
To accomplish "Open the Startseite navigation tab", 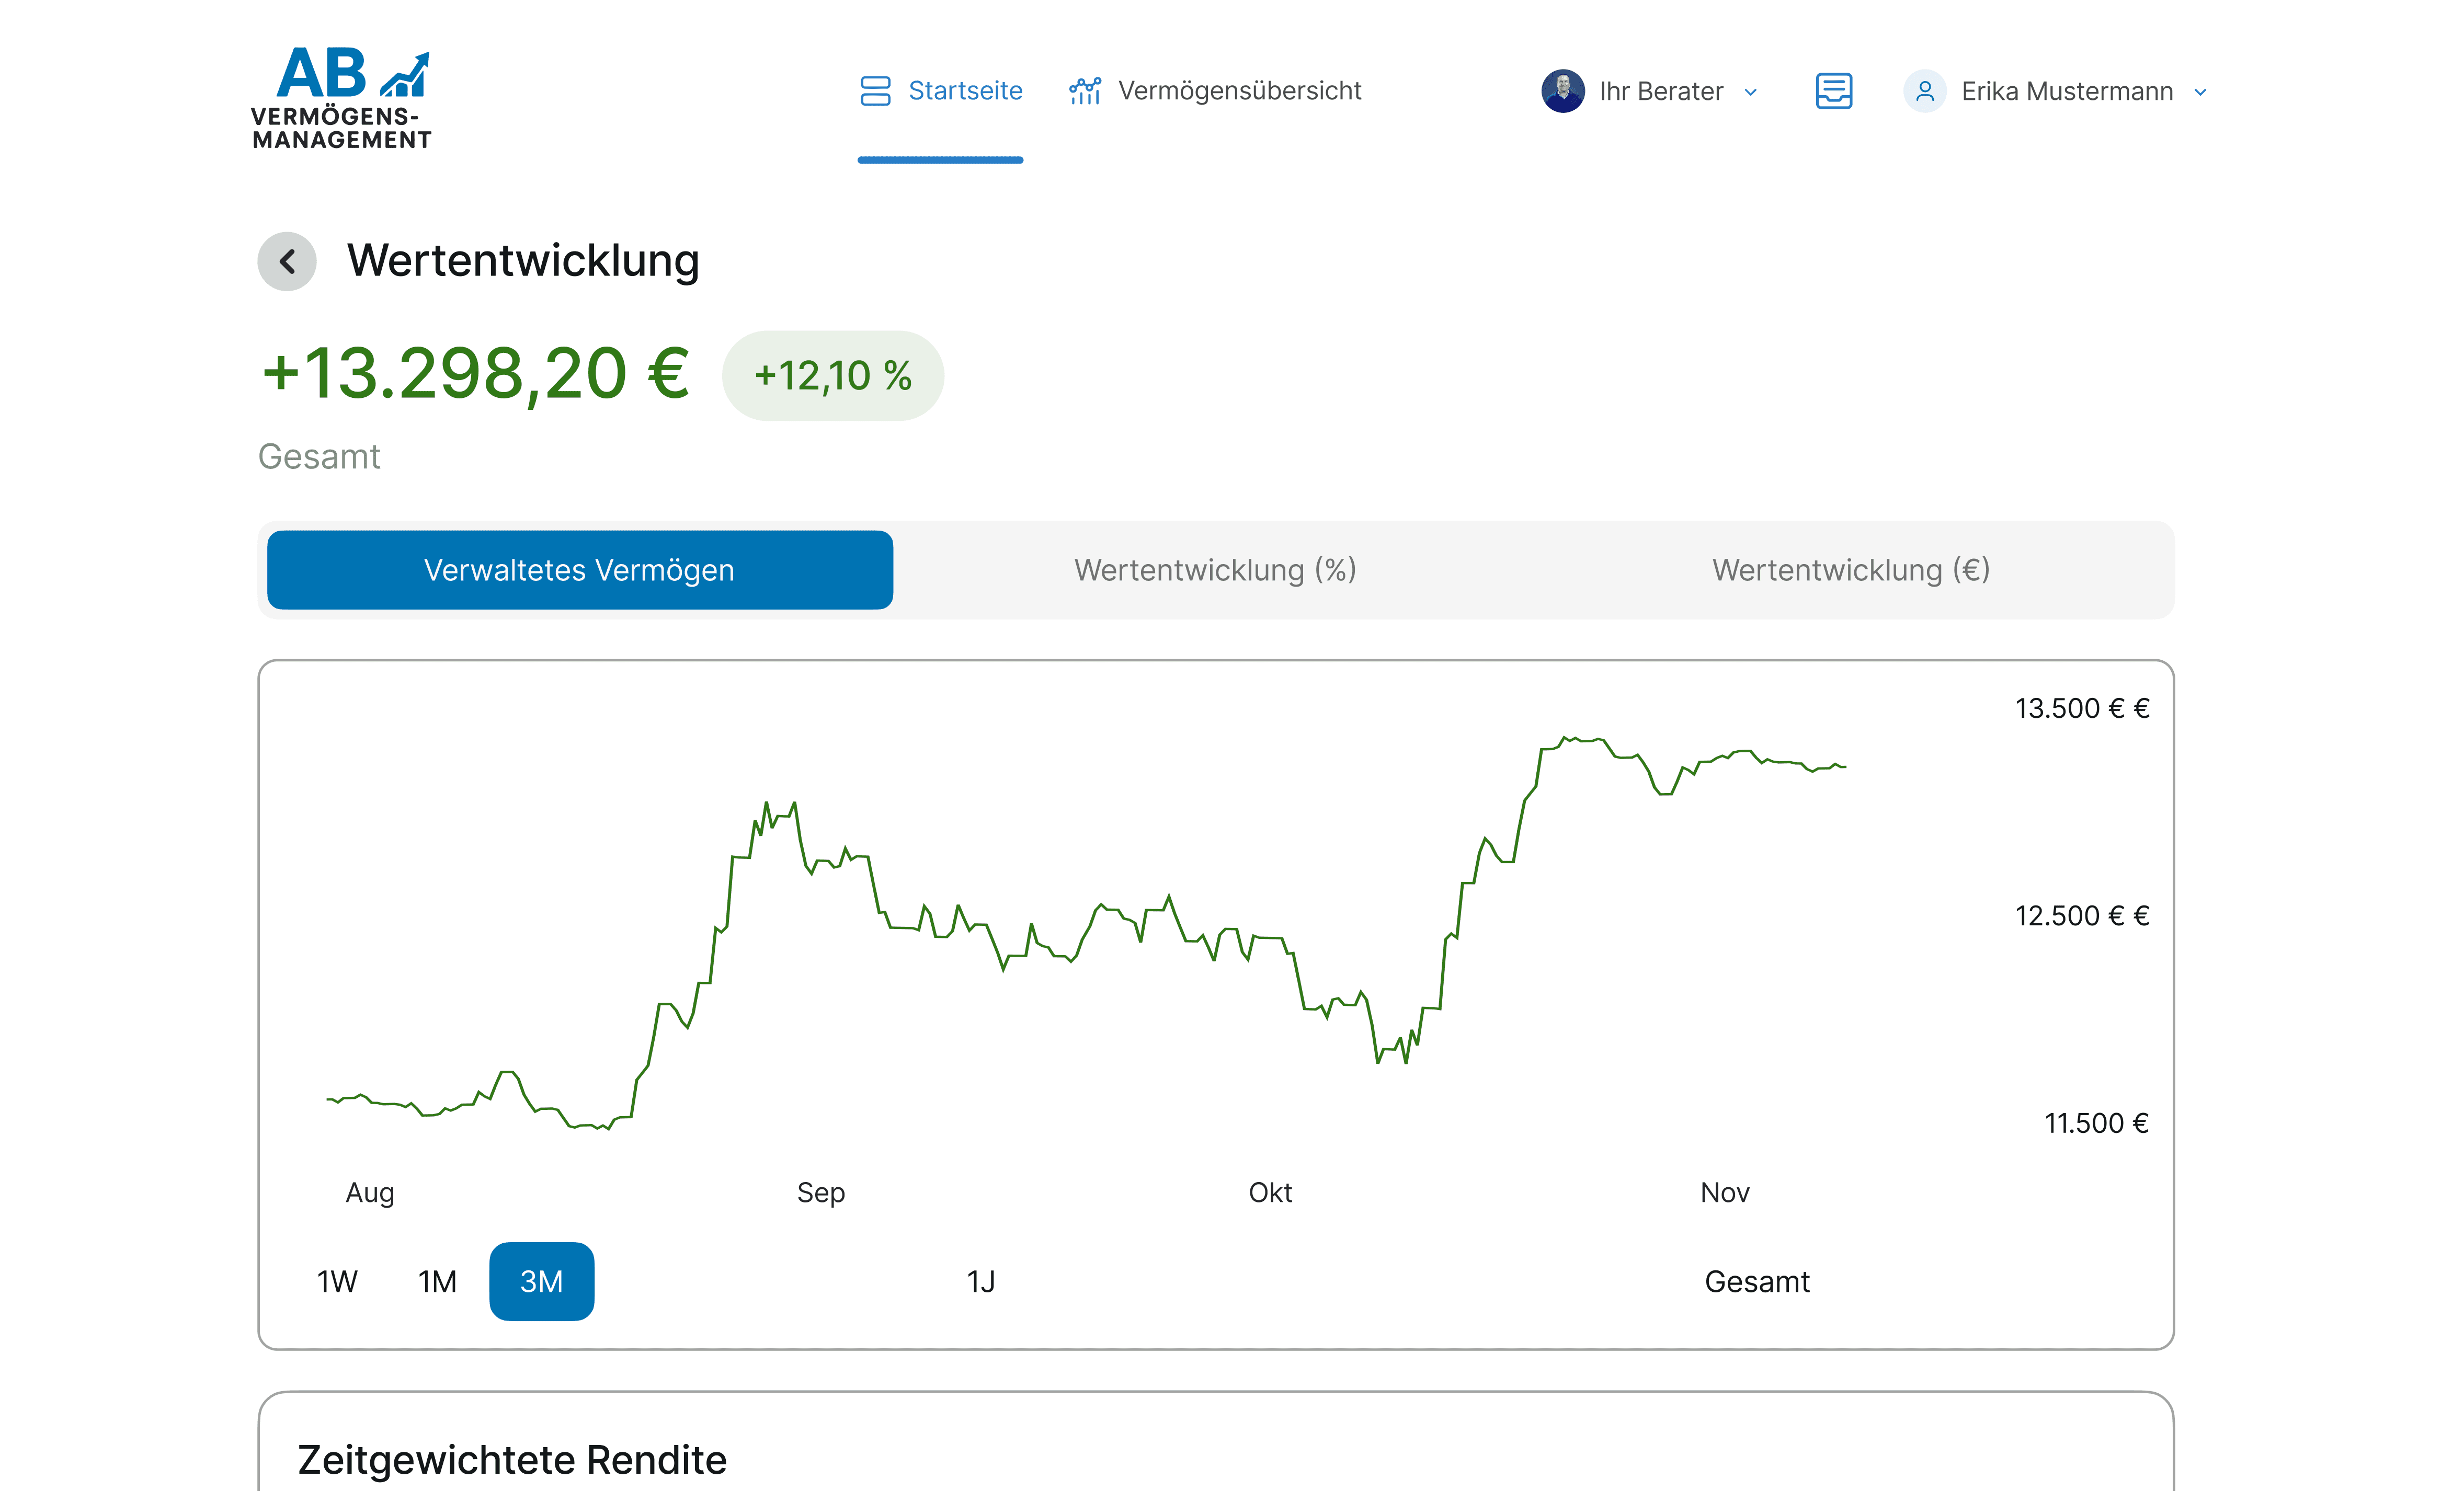I will (964, 91).
